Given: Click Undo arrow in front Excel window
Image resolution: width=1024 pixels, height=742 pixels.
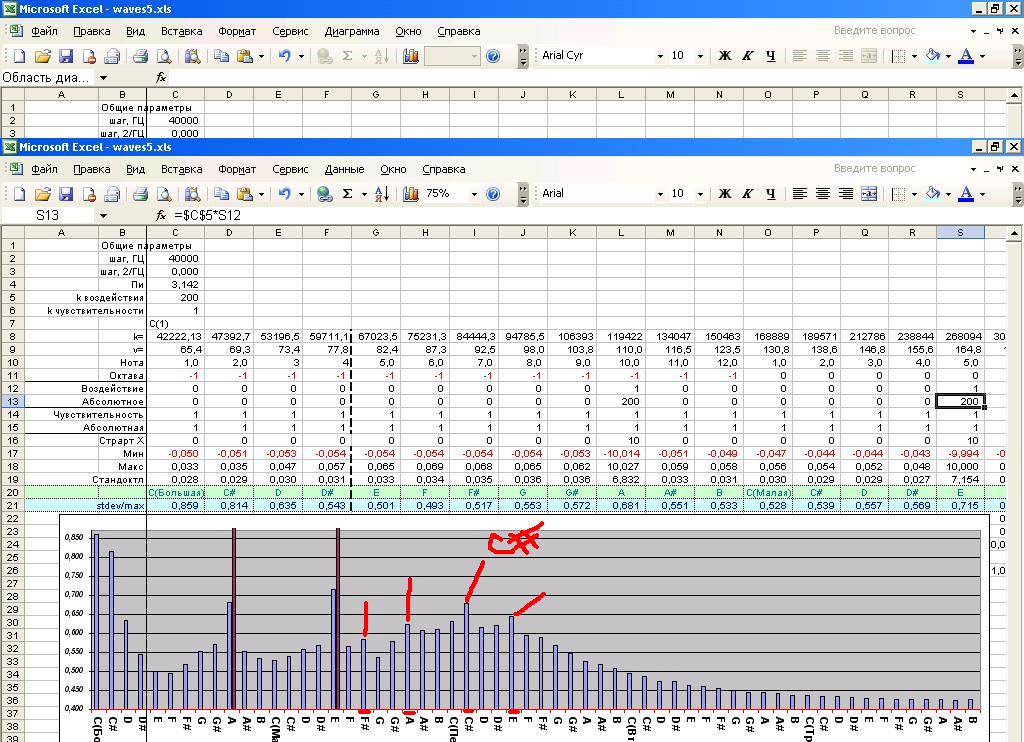Looking at the screenshot, I should [285, 194].
